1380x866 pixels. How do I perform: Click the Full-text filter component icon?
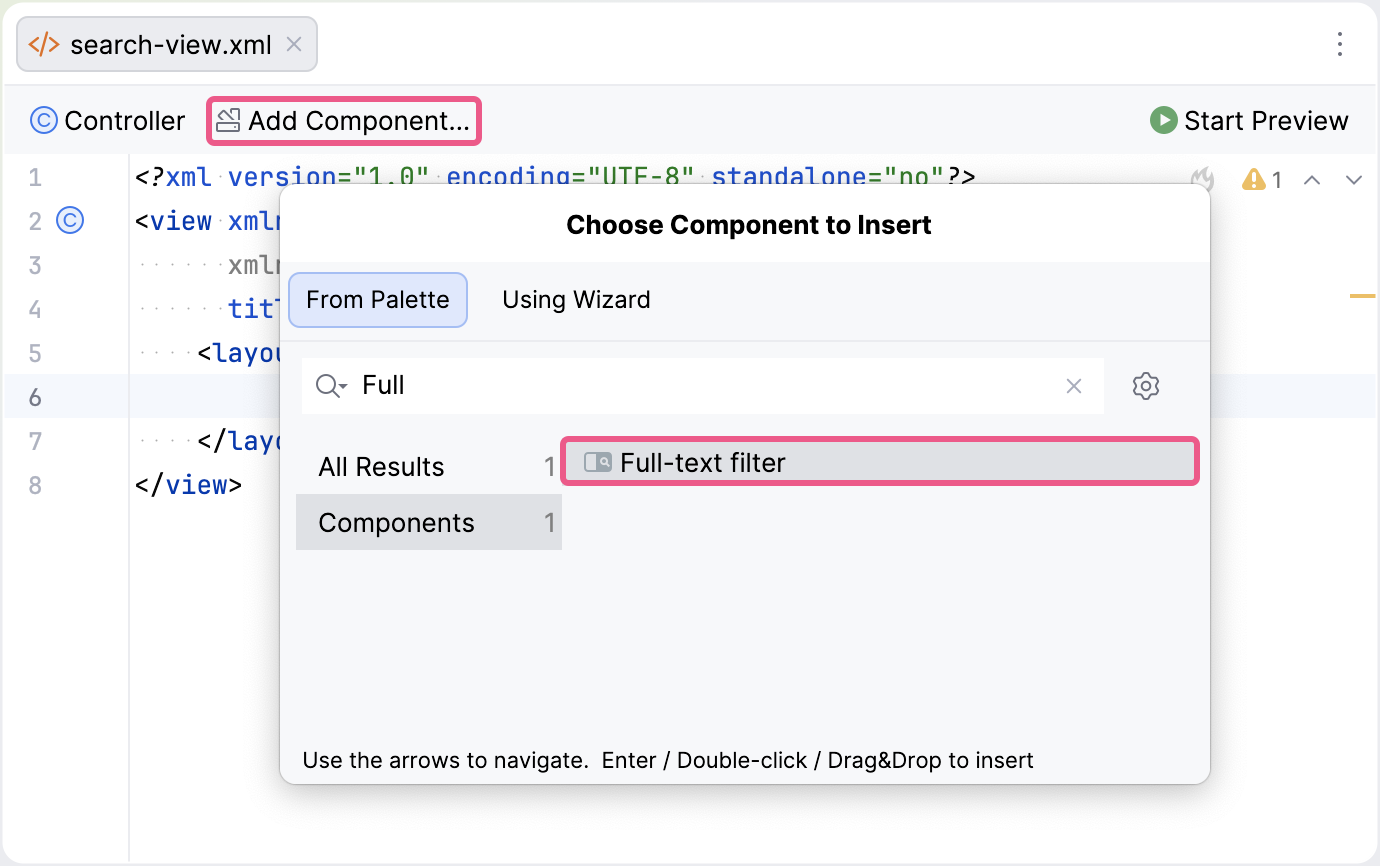point(597,461)
